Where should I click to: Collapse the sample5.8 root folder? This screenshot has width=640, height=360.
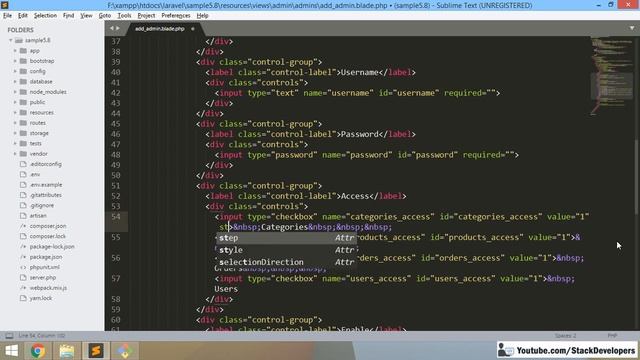[x=11, y=40]
